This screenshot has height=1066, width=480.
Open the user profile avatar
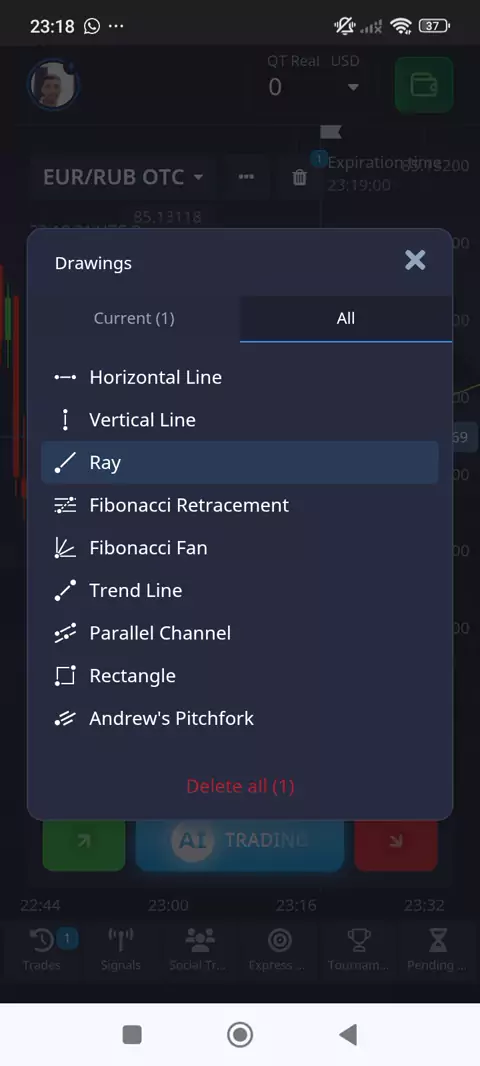tap(54, 84)
